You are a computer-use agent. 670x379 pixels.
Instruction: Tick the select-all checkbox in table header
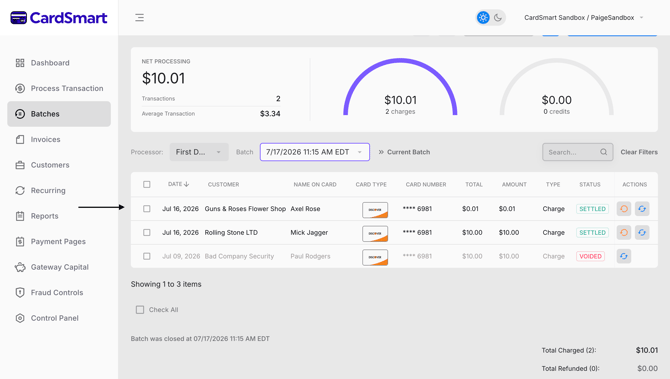point(147,185)
